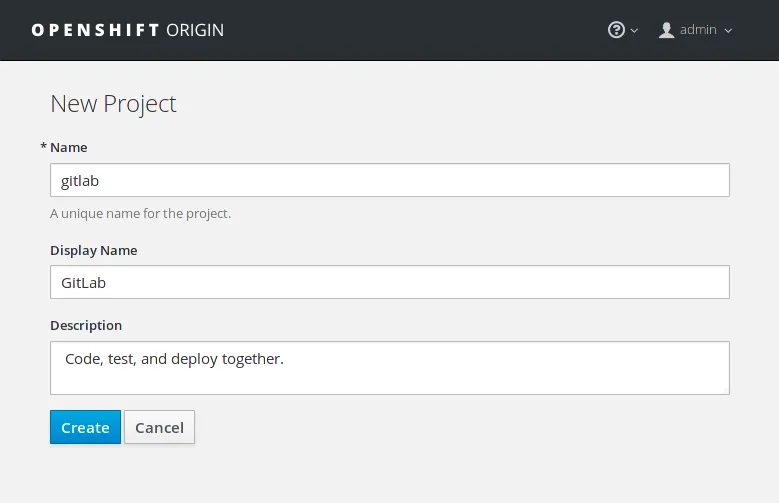
Task: Expand the chevron next to admin
Action: point(728,31)
